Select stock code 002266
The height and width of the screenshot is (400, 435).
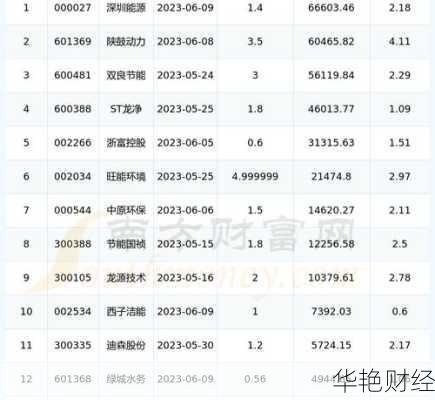point(73,143)
